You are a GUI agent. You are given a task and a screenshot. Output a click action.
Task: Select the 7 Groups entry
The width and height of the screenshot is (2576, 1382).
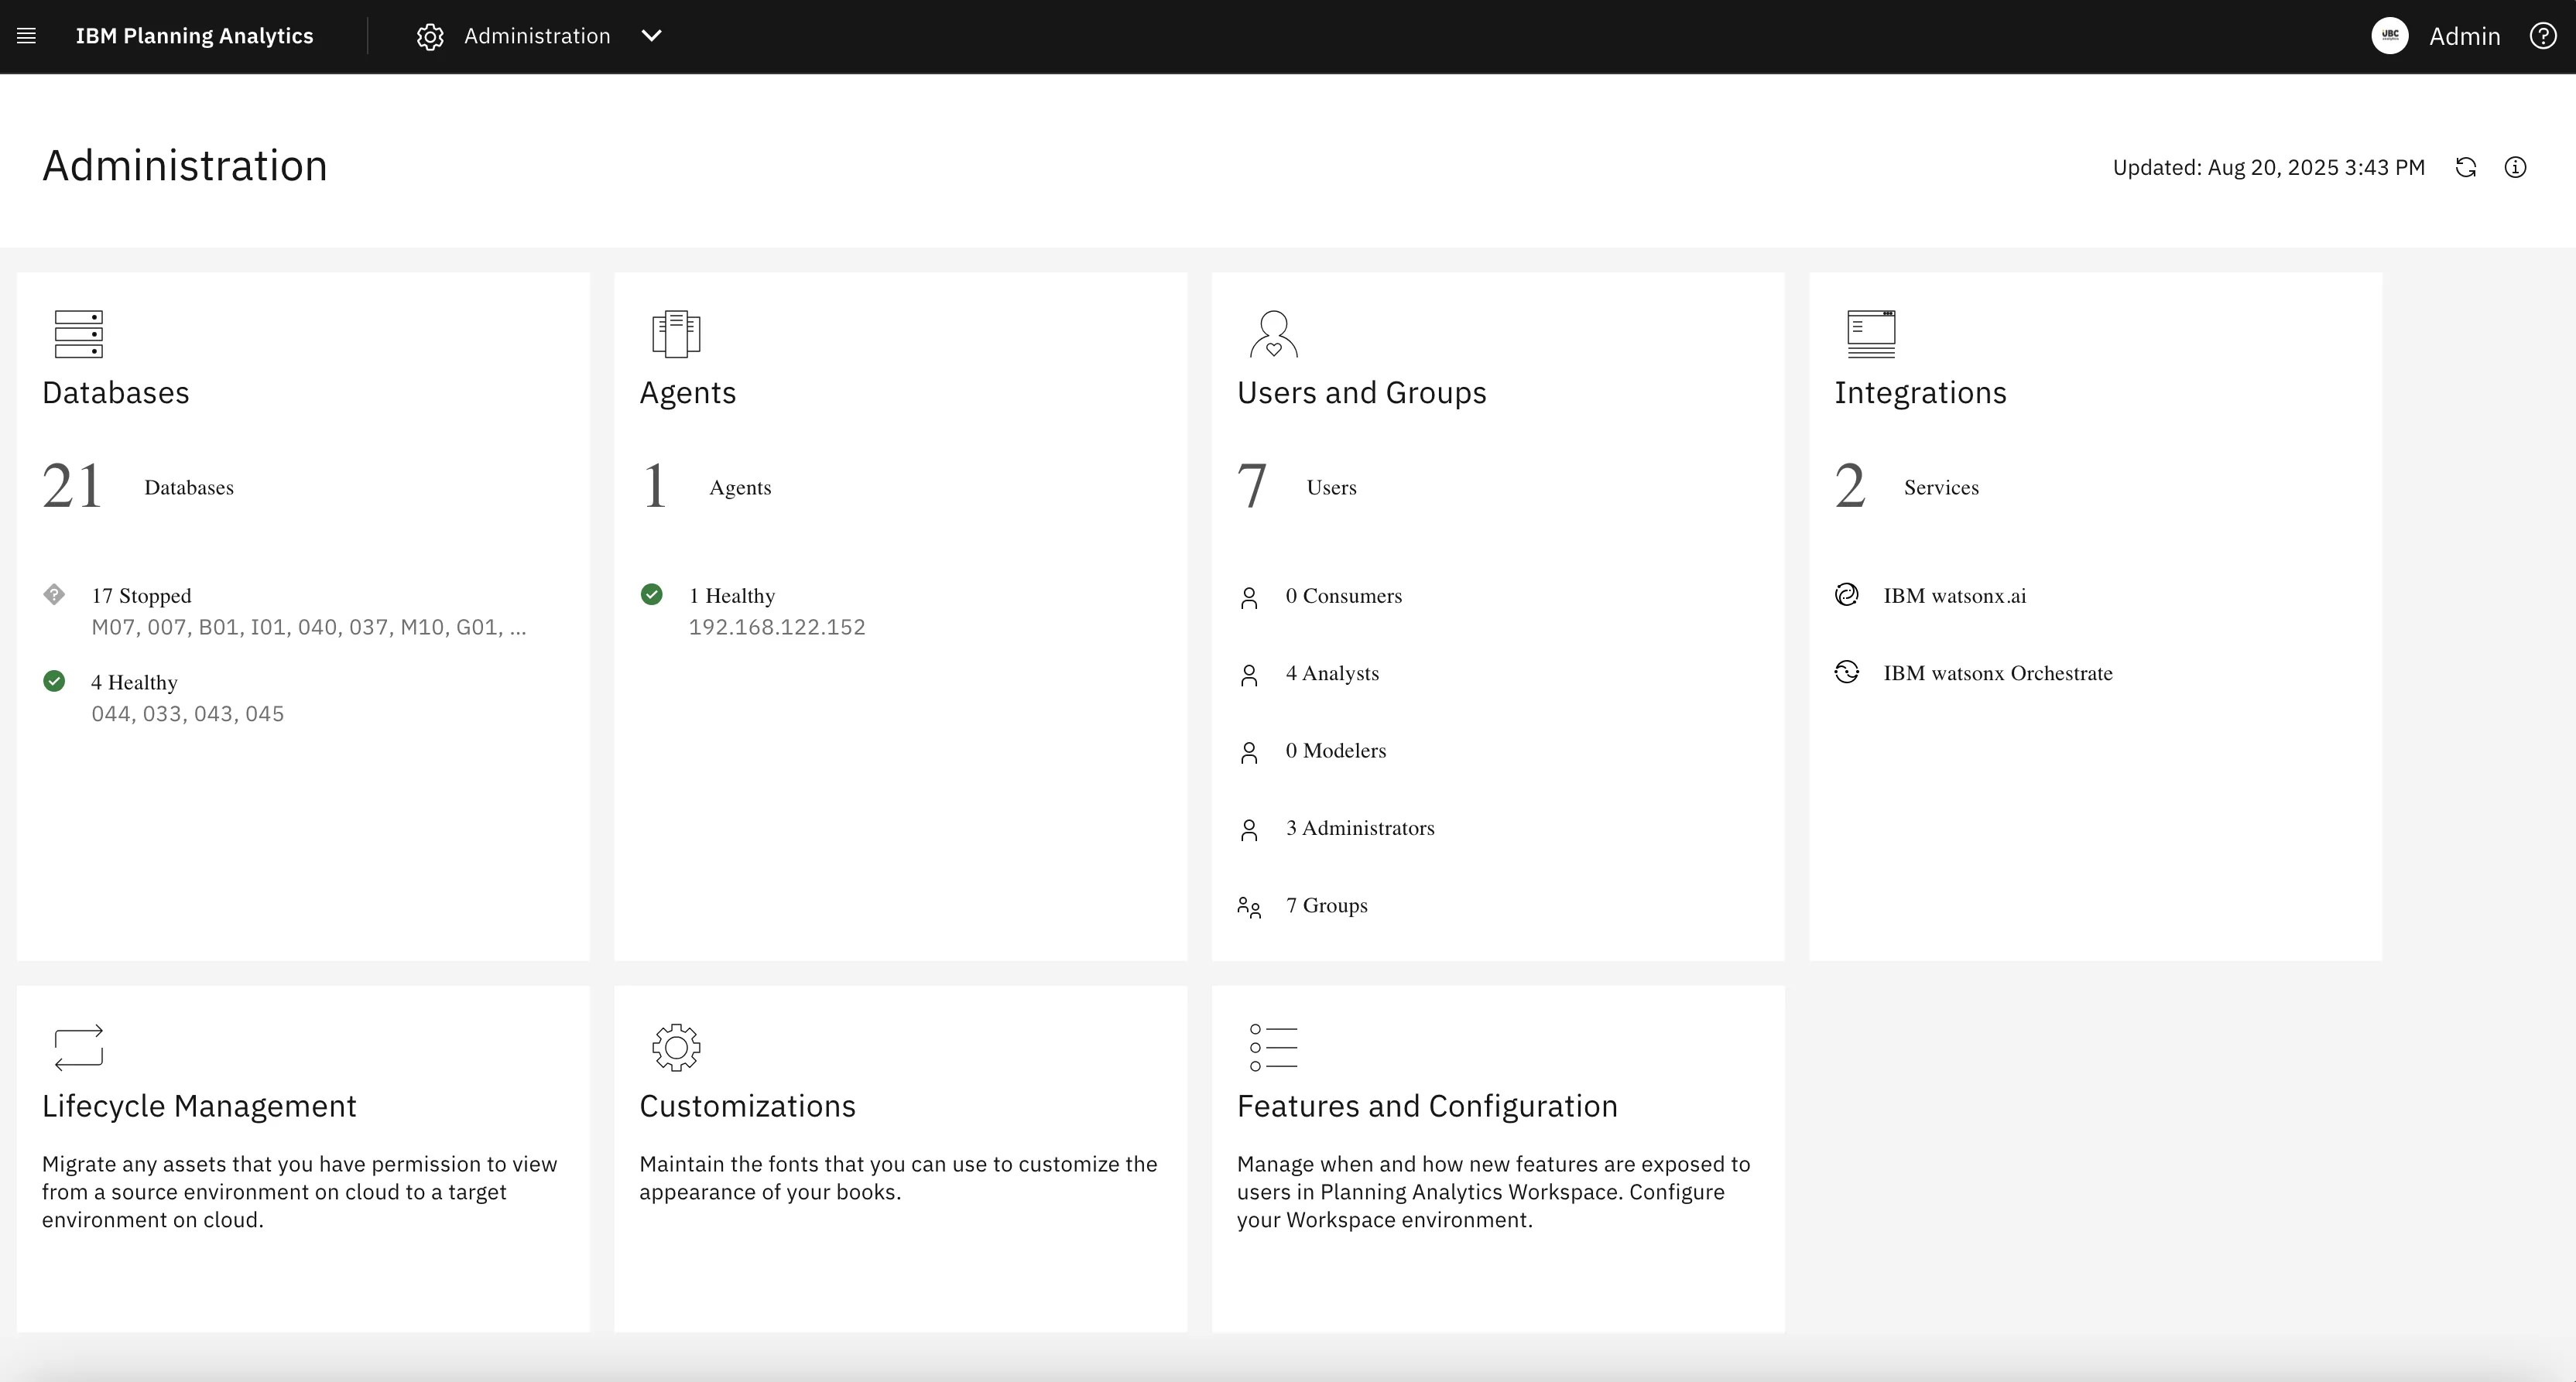click(1326, 905)
